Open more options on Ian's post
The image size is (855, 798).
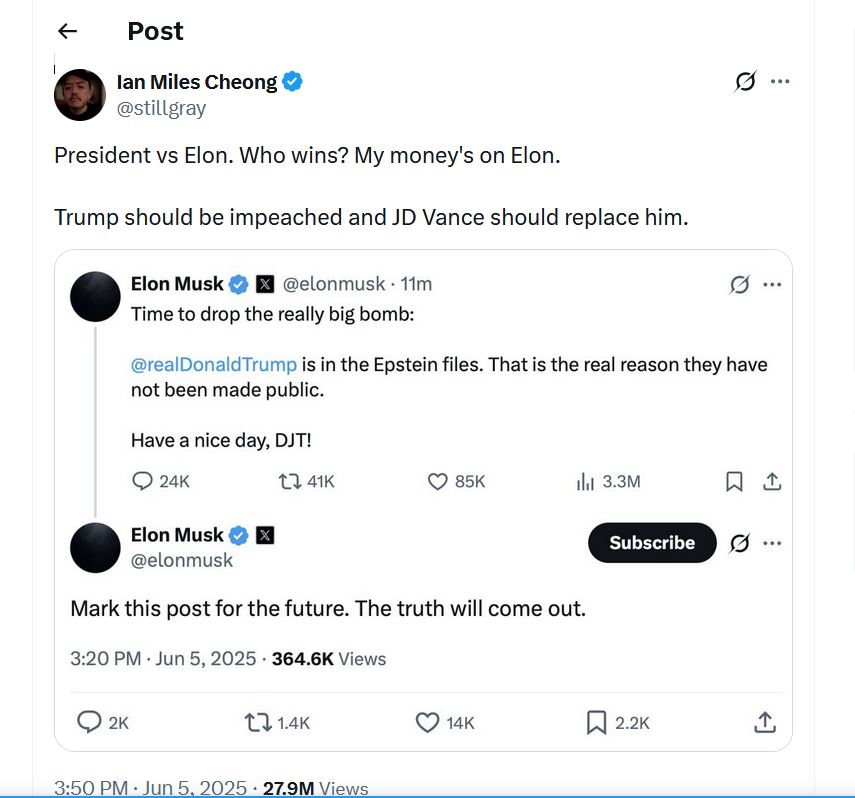(780, 82)
